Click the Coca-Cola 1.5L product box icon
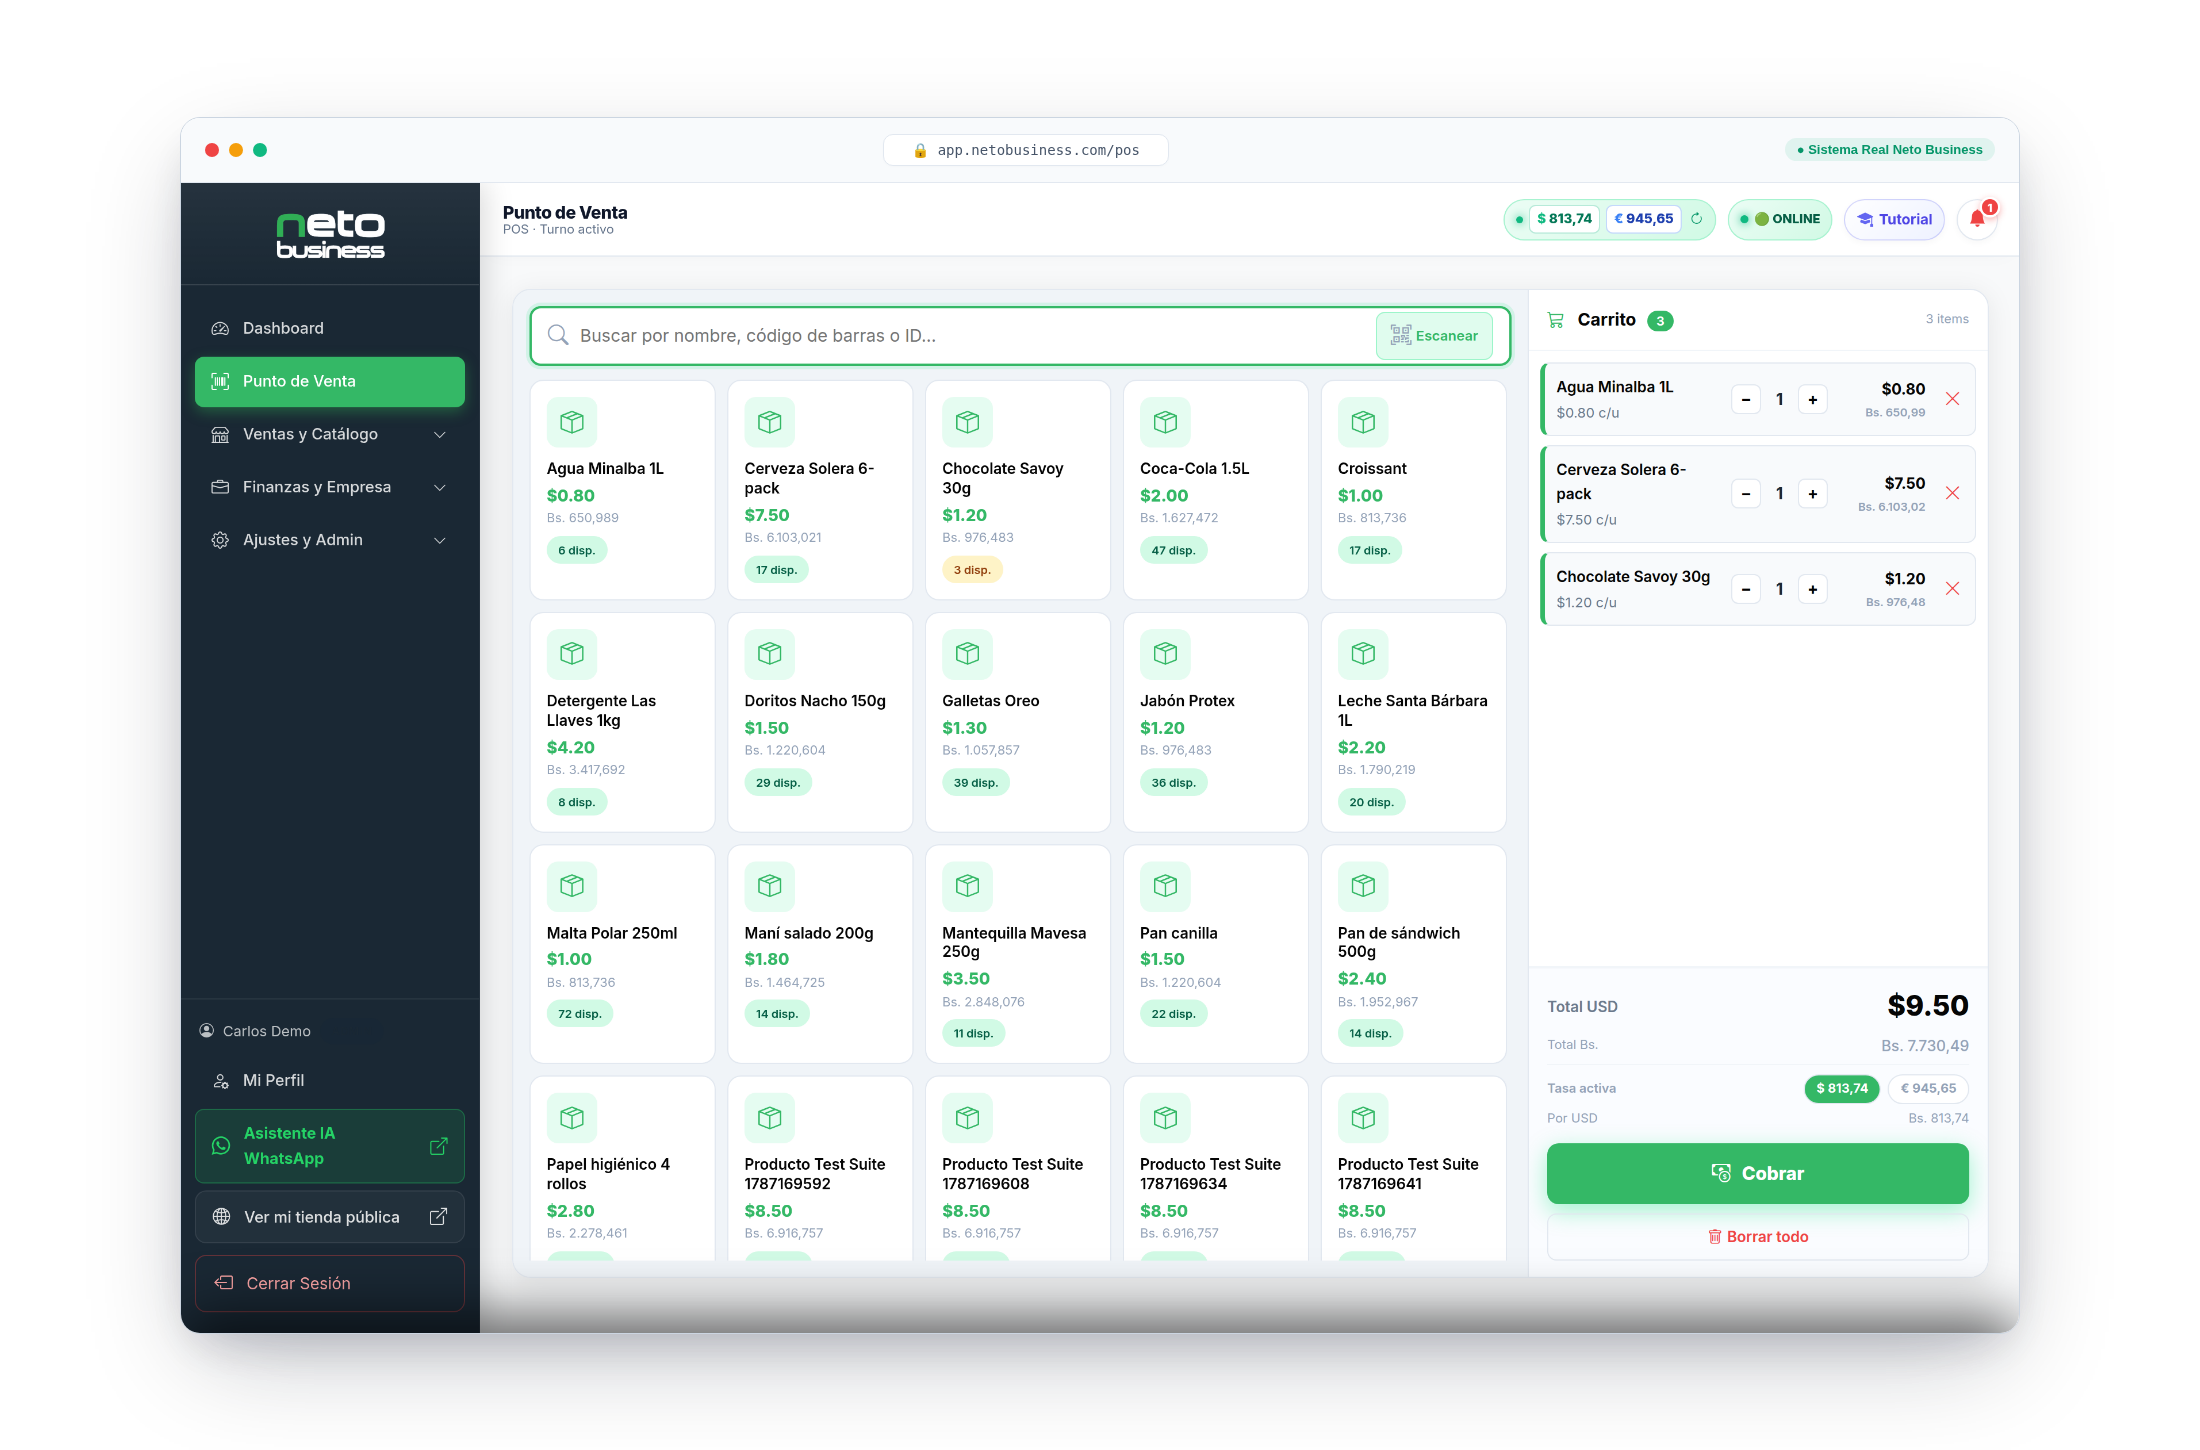The image size is (2200, 1450). pyautogui.click(x=1165, y=422)
